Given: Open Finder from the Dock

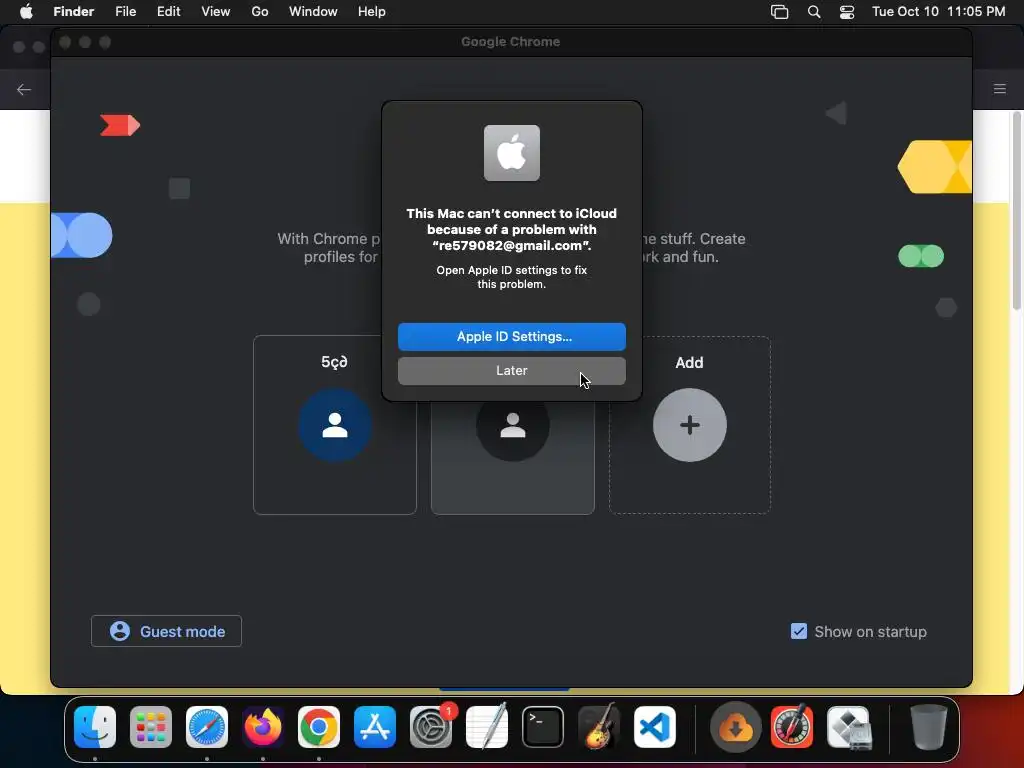Looking at the screenshot, I should (95, 727).
